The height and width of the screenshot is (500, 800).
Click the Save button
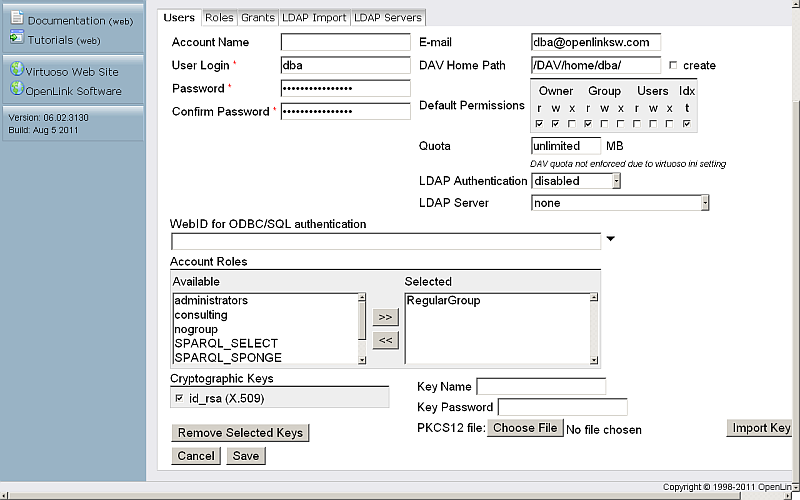246,456
